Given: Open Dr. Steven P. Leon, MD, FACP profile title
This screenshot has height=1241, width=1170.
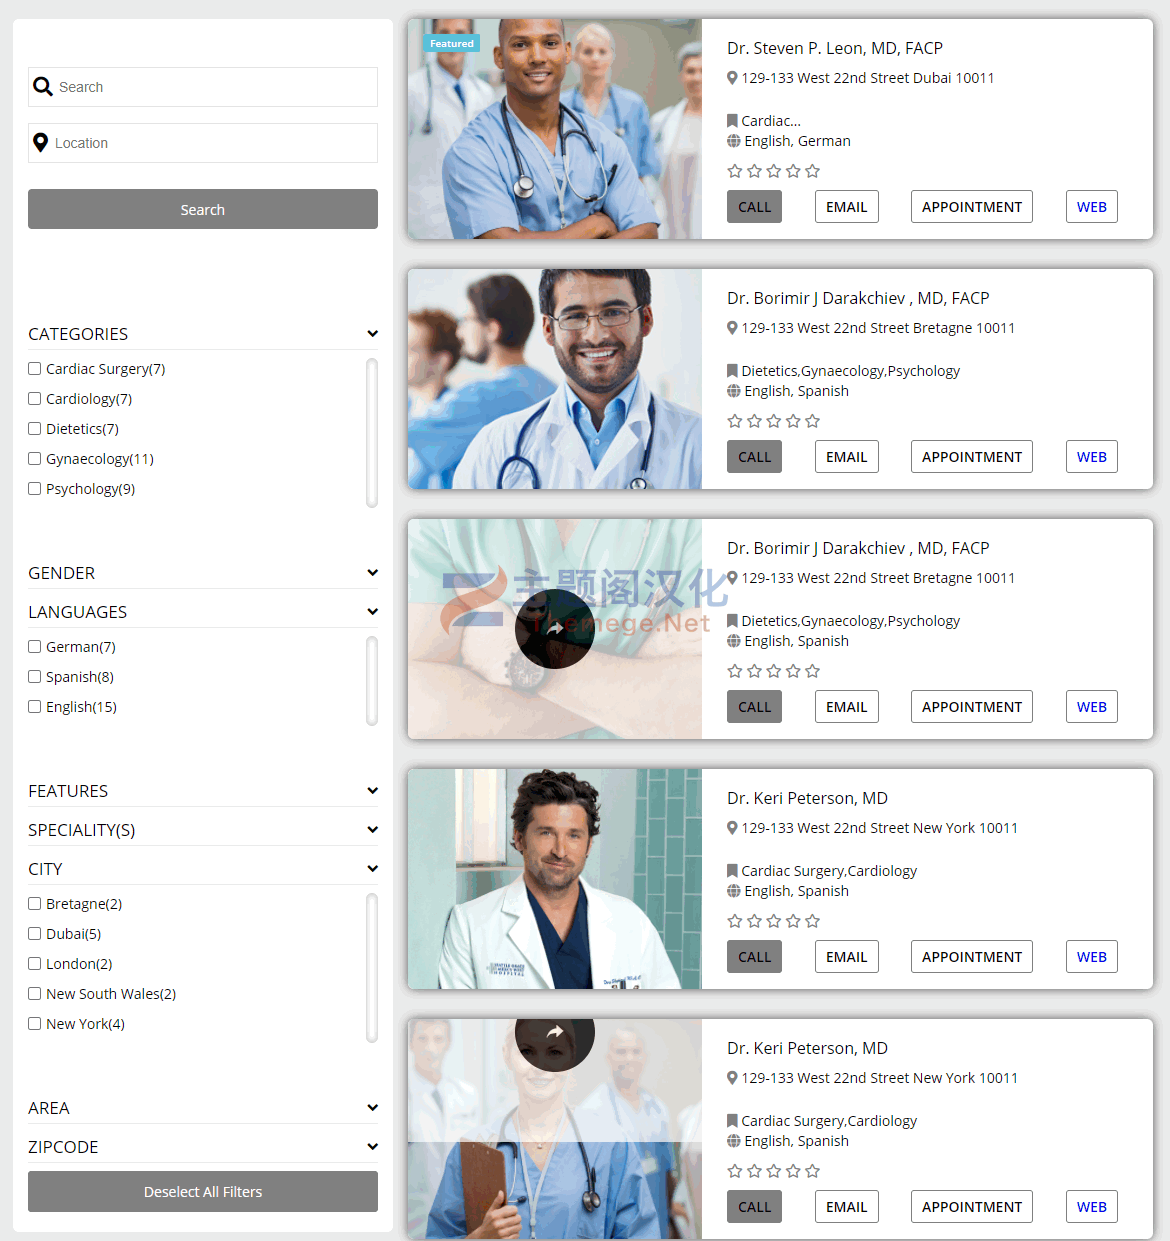Looking at the screenshot, I should click(x=835, y=48).
